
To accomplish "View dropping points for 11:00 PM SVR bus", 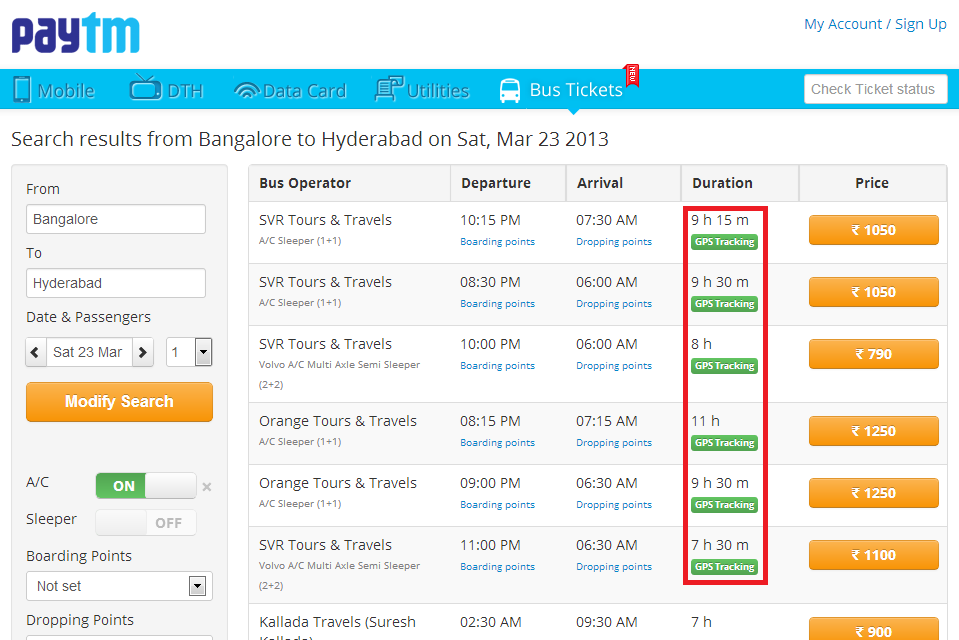I will click(x=613, y=567).
